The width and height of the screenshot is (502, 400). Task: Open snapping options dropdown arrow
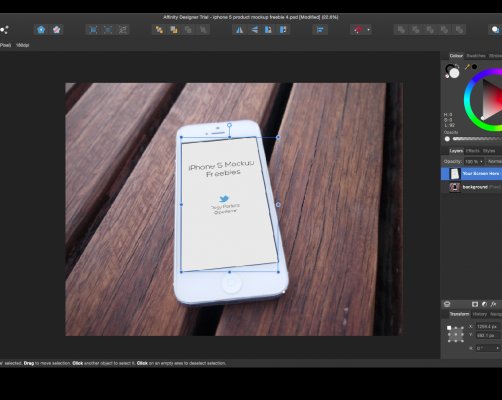click(368, 30)
